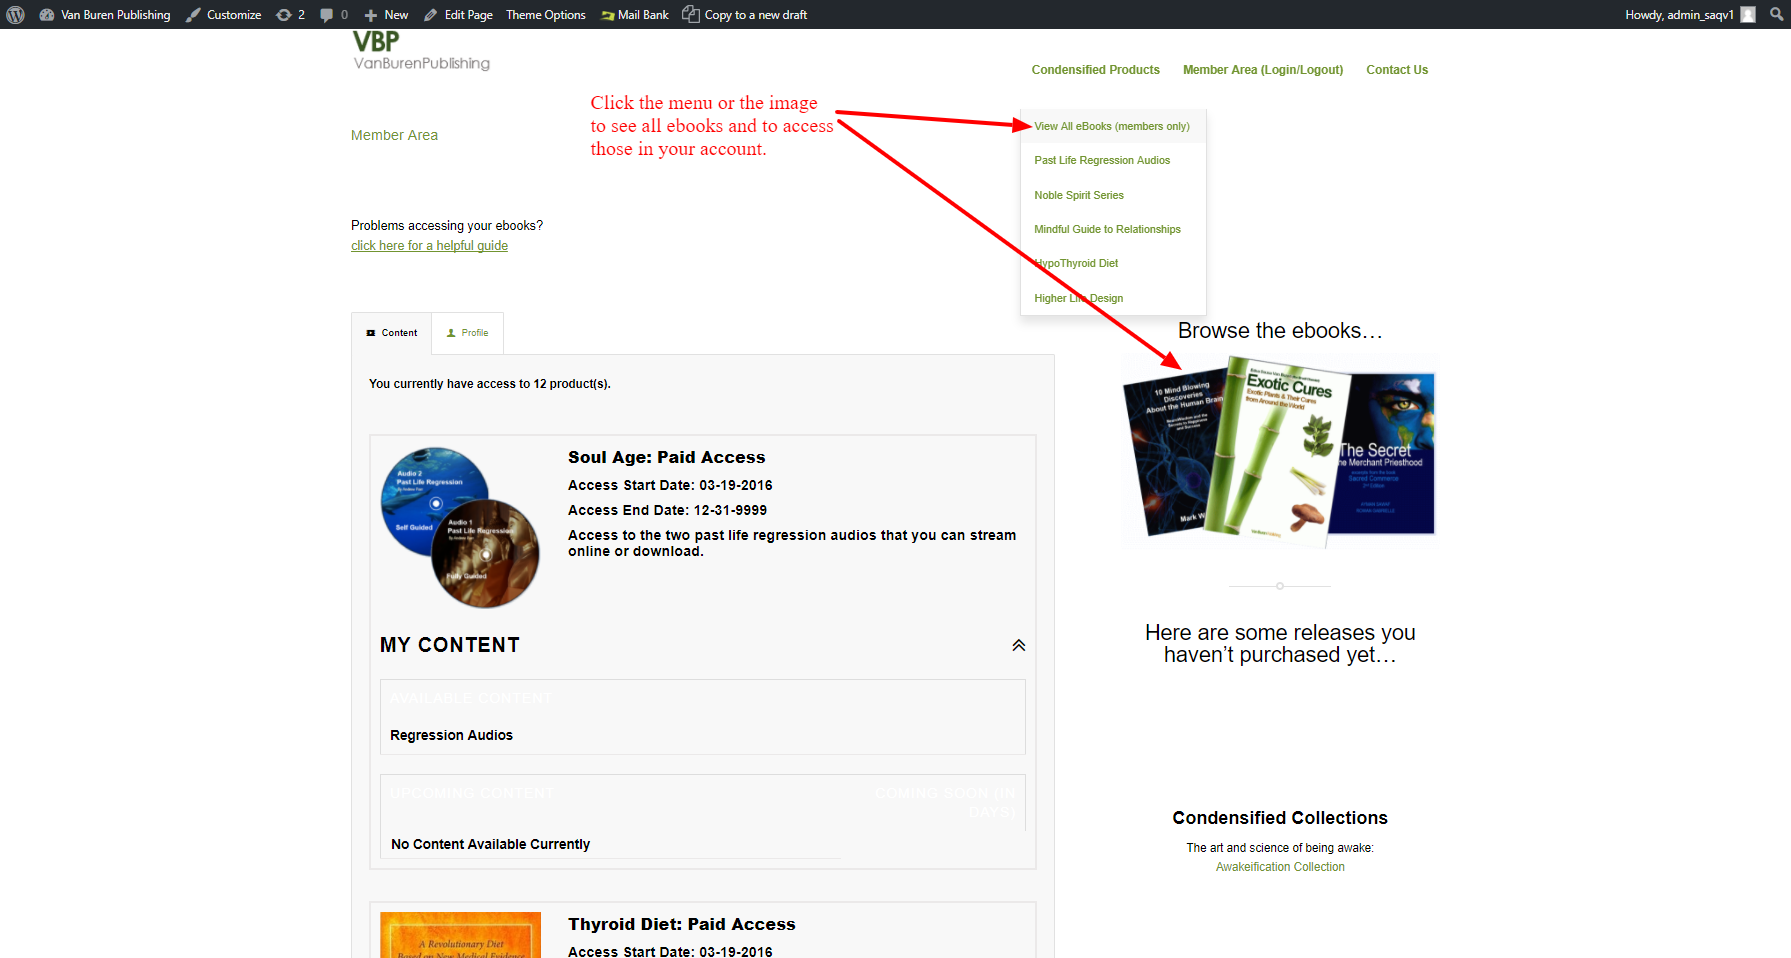Click the Exotic Cures ebook carousel image
The height and width of the screenshot is (958, 1791).
(x=1280, y=449)
